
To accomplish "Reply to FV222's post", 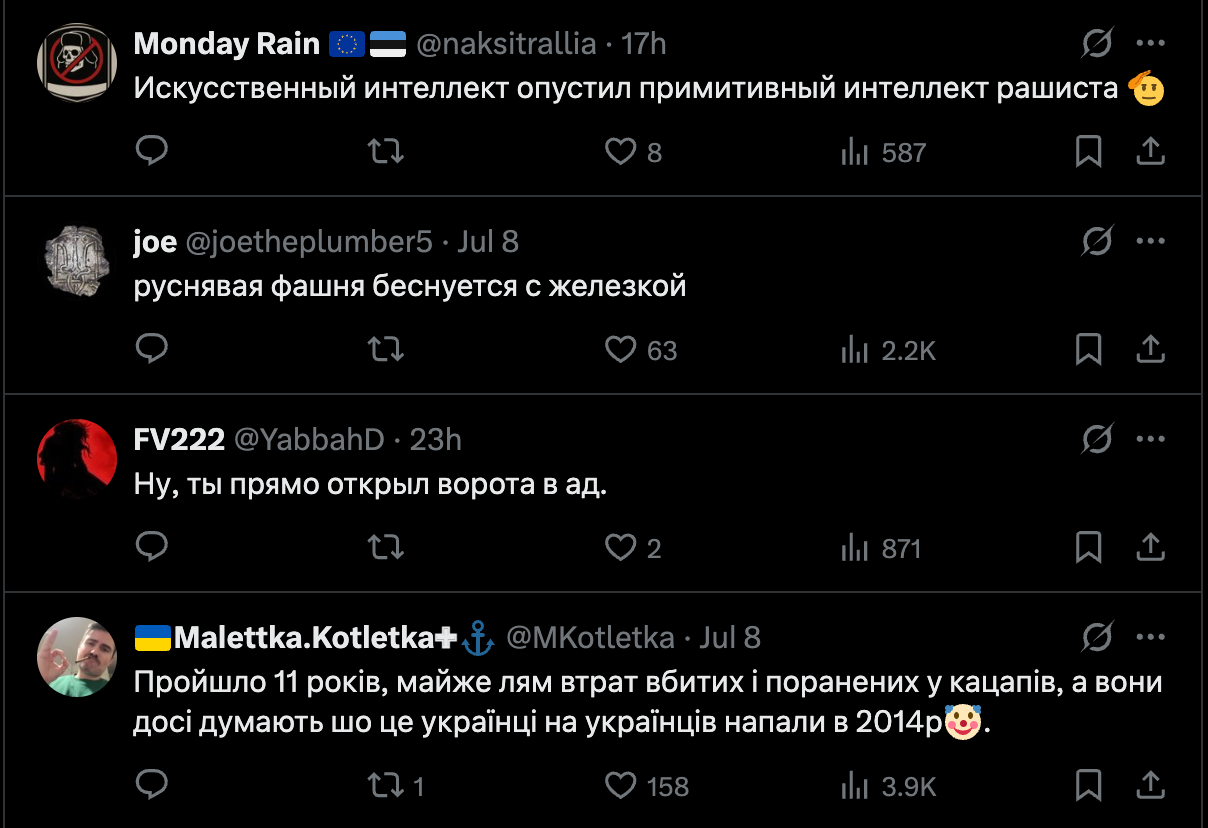I will (151, 548).
